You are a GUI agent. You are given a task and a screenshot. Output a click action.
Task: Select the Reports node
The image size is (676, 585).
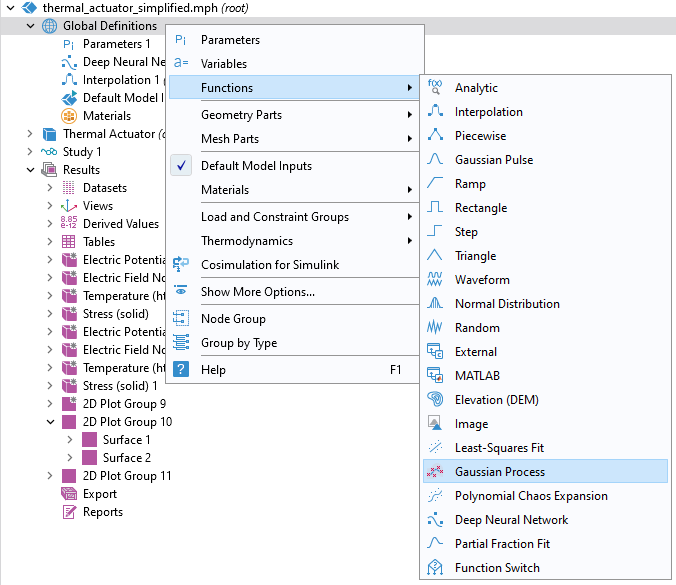(103, 512)
